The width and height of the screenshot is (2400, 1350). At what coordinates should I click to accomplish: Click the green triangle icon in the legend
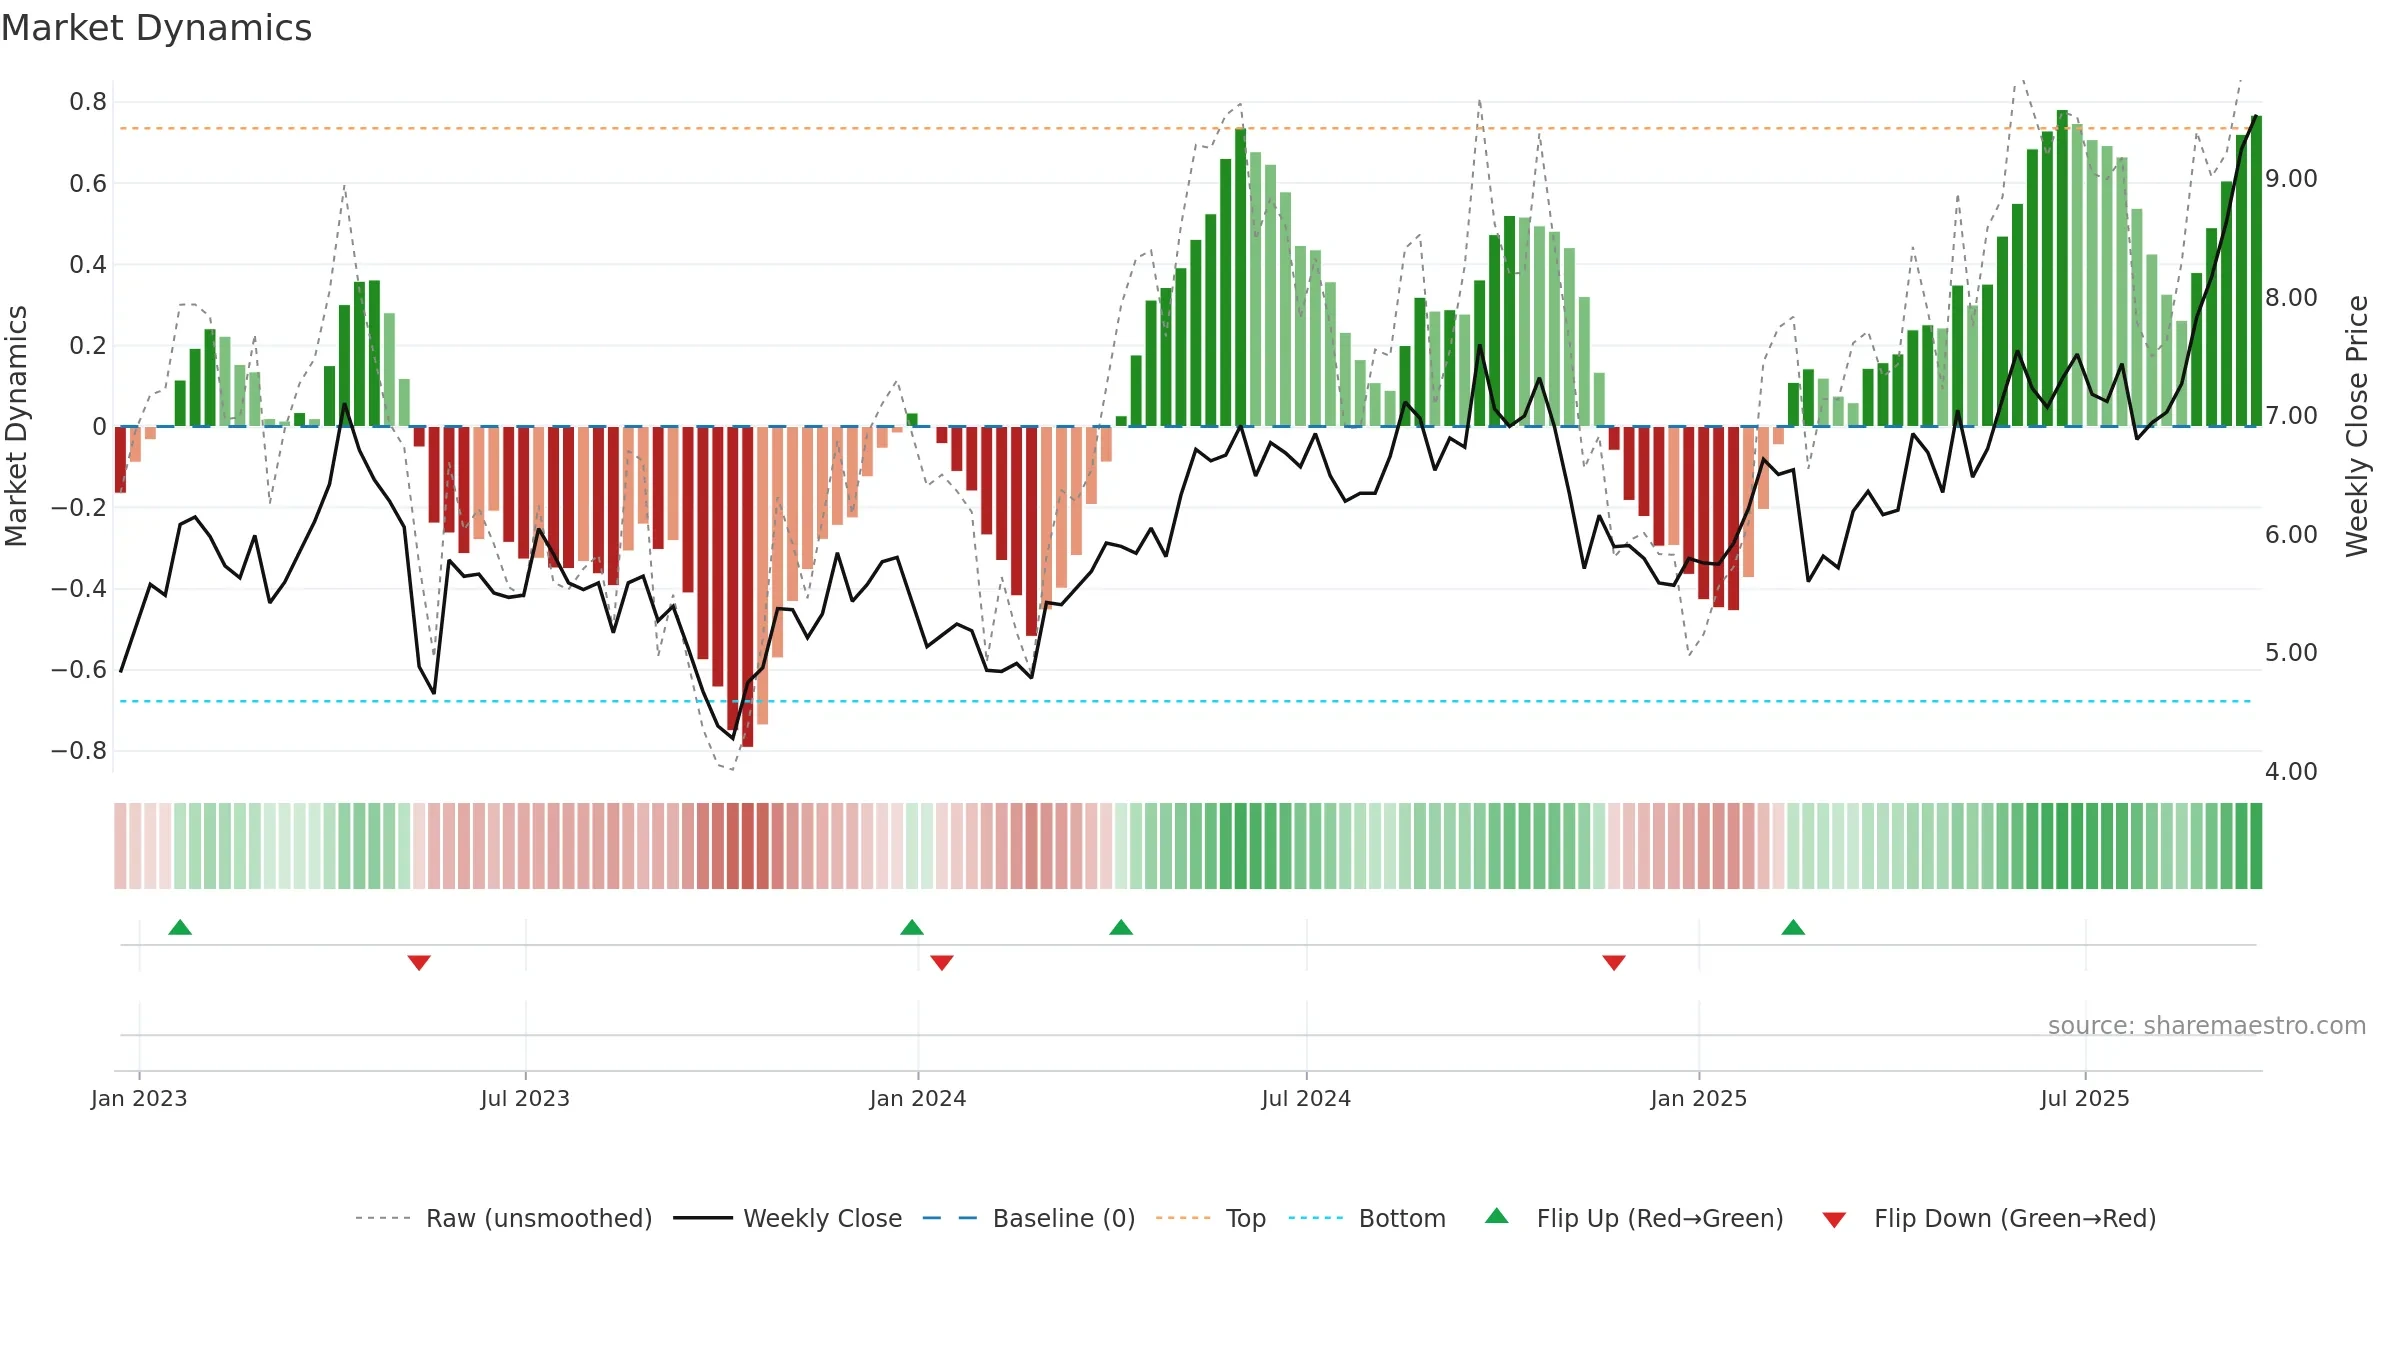(x=1497, y=1216)
